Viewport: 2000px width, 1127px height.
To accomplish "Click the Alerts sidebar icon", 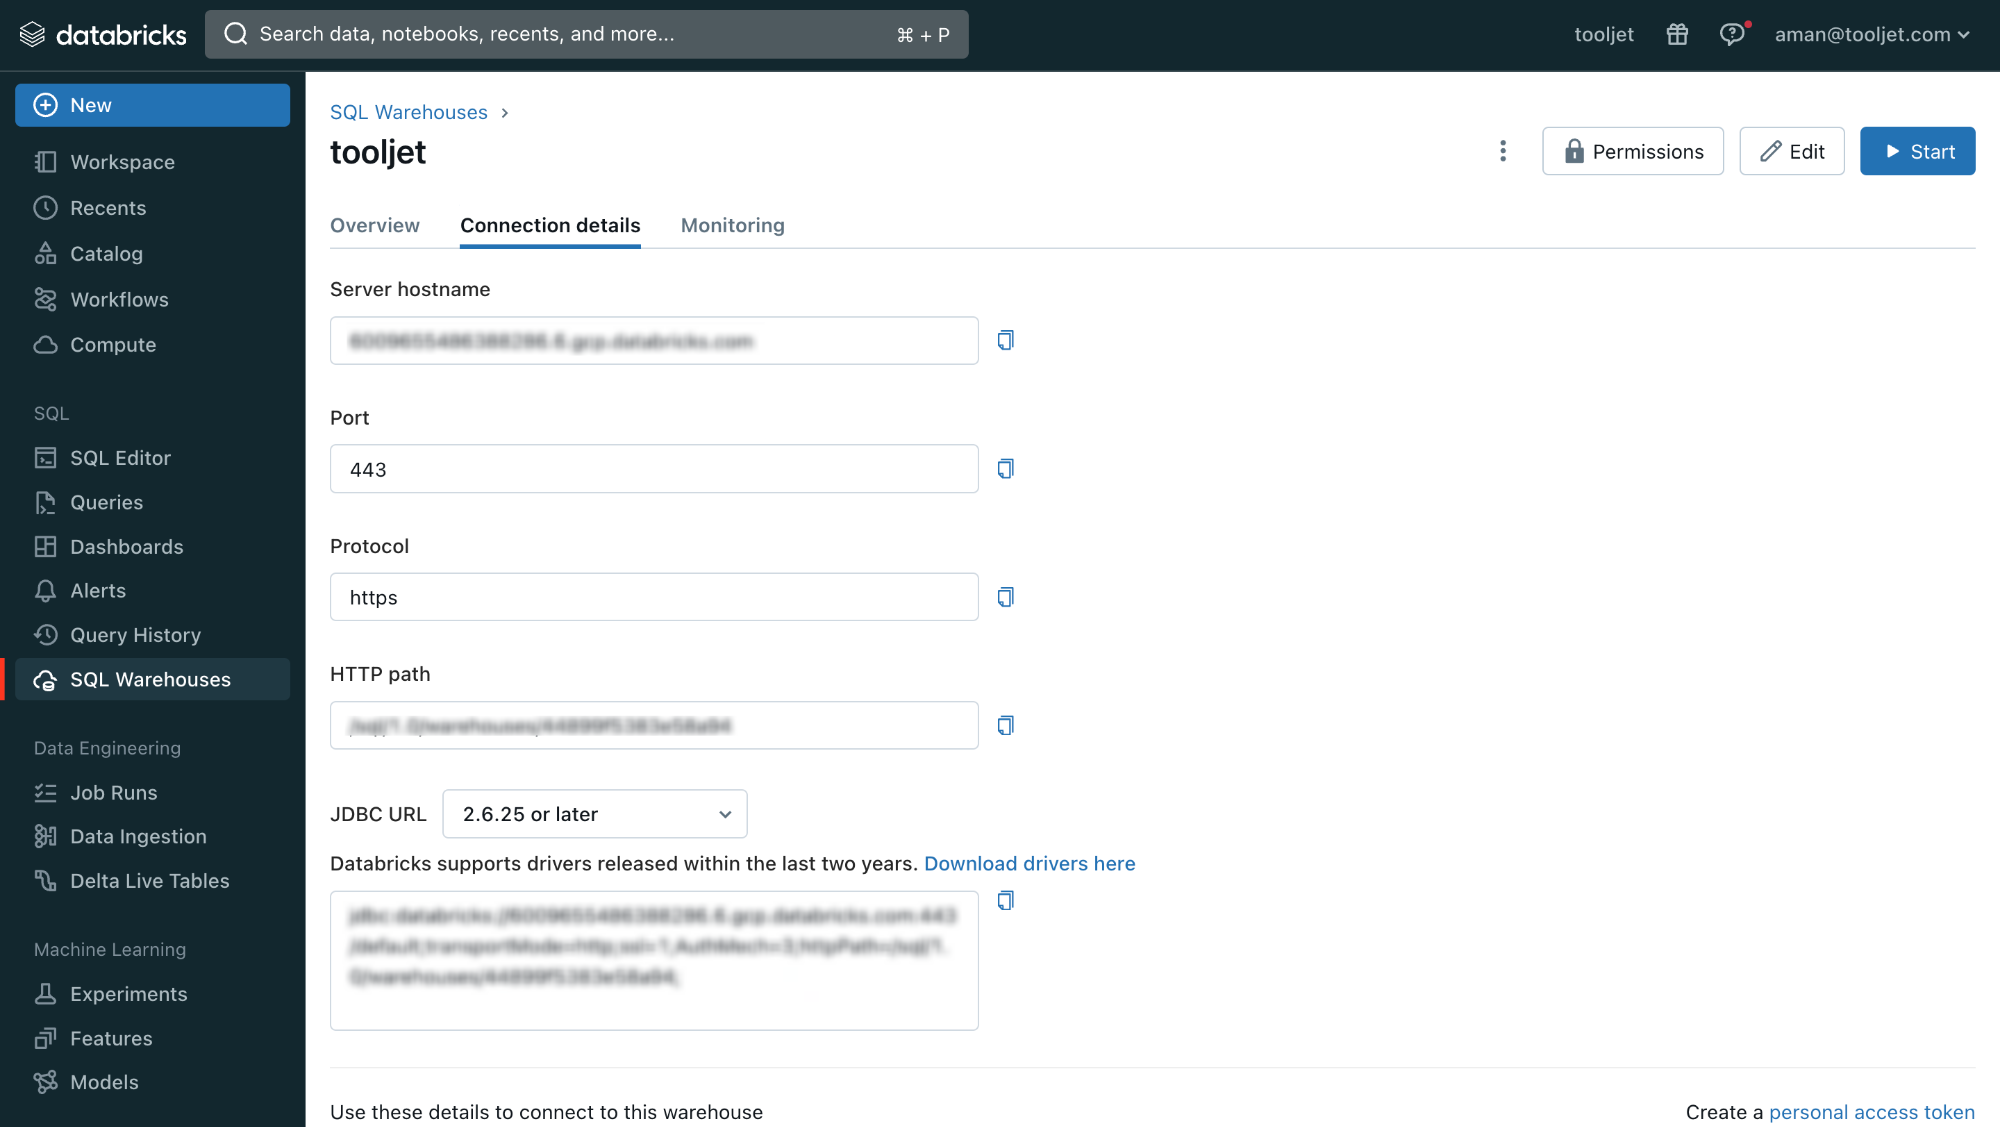I will click(44, 590).
